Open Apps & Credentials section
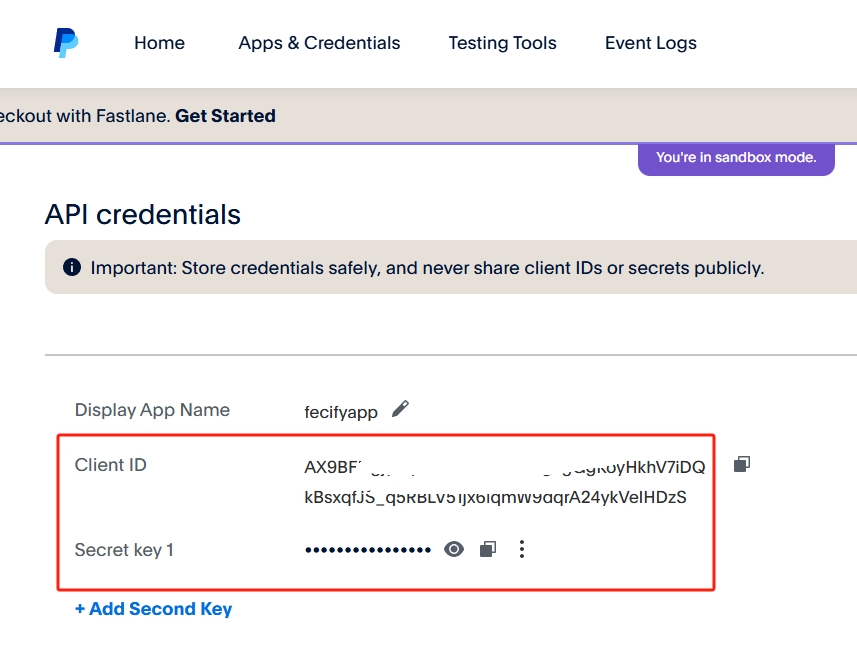The image size is (857, 665). tap(319, 43)
